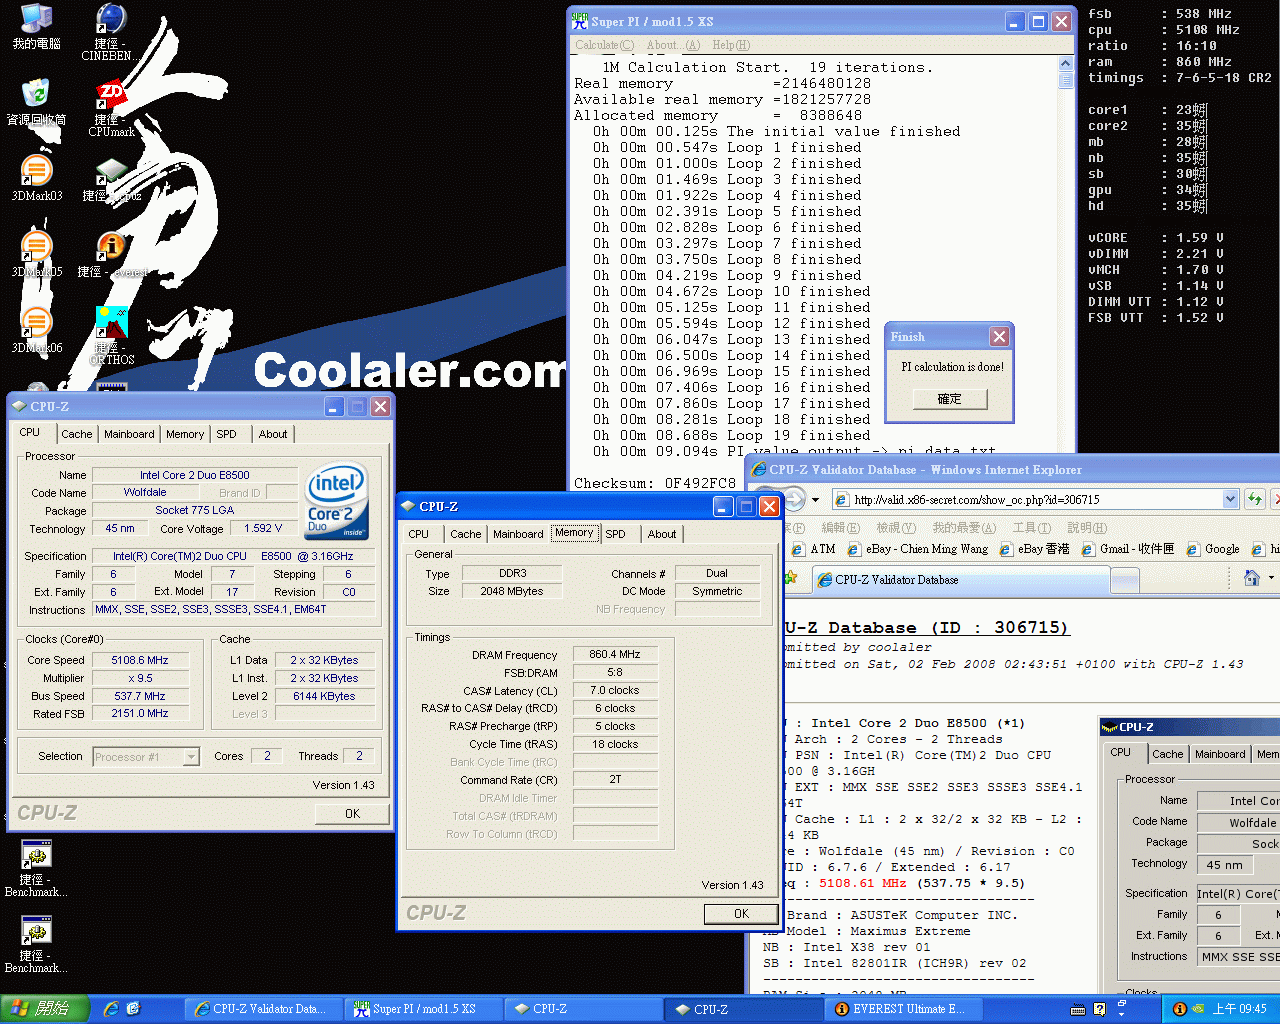Screen dimensions: 1280x1024
Task: Open the About...(A) menu in Super PI
Action: (673, 45)
